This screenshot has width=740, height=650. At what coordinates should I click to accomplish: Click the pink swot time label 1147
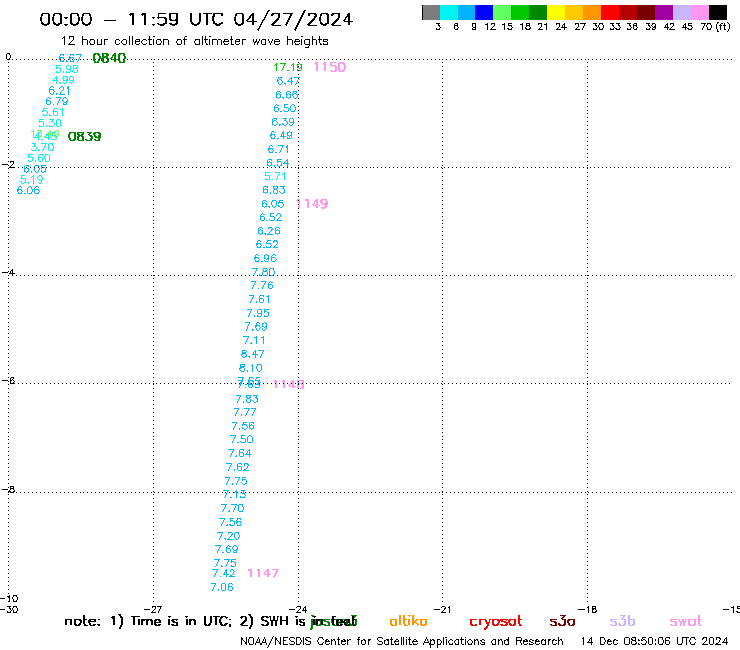tap(263, 573)
